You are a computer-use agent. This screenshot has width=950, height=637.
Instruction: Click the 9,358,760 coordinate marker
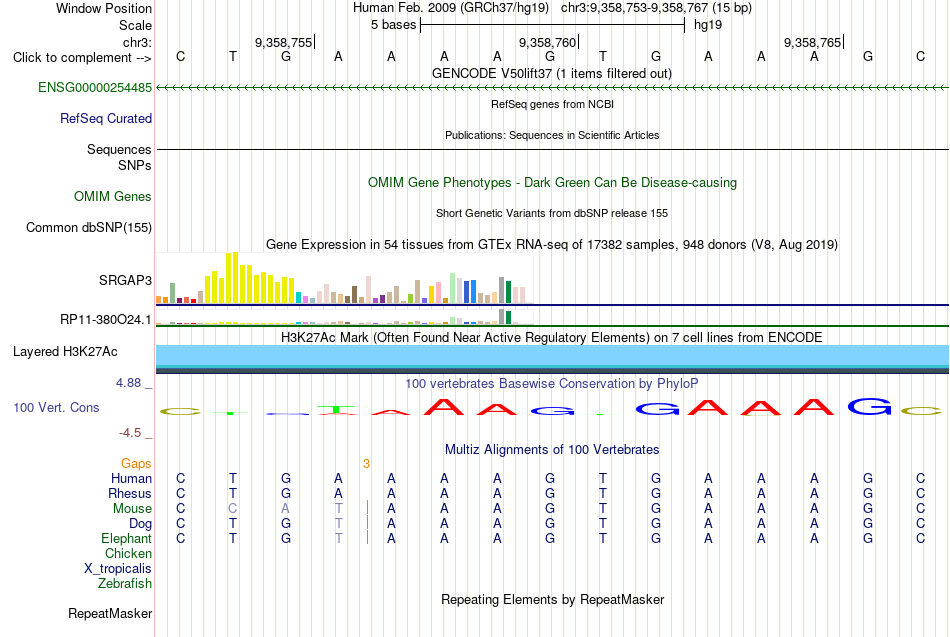(548, 42)
